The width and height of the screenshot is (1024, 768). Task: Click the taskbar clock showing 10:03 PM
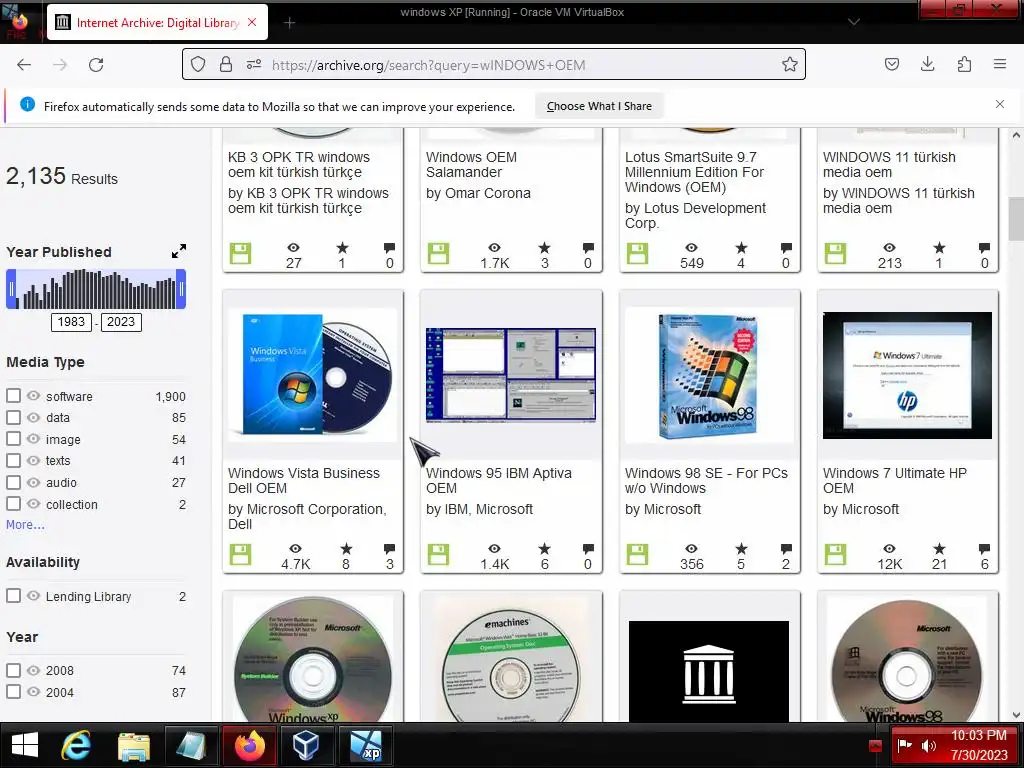pos(978,736)
